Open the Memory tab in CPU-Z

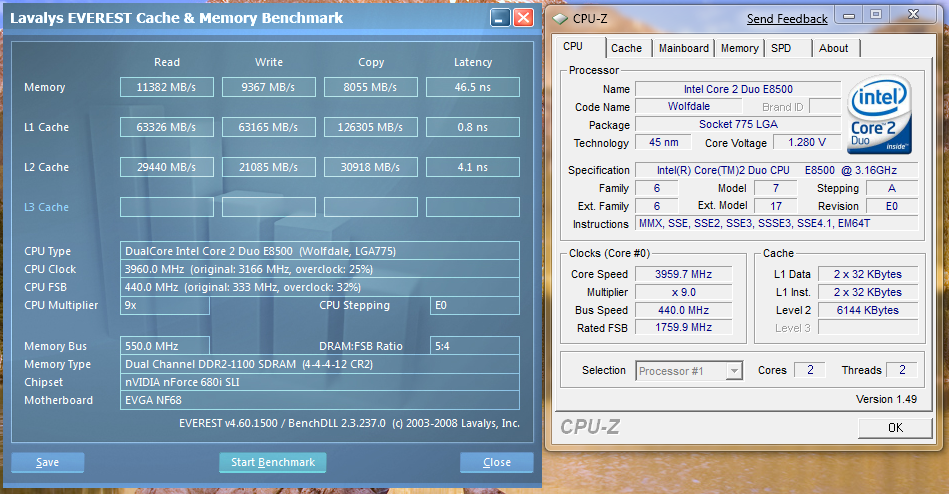coord(740,48)
